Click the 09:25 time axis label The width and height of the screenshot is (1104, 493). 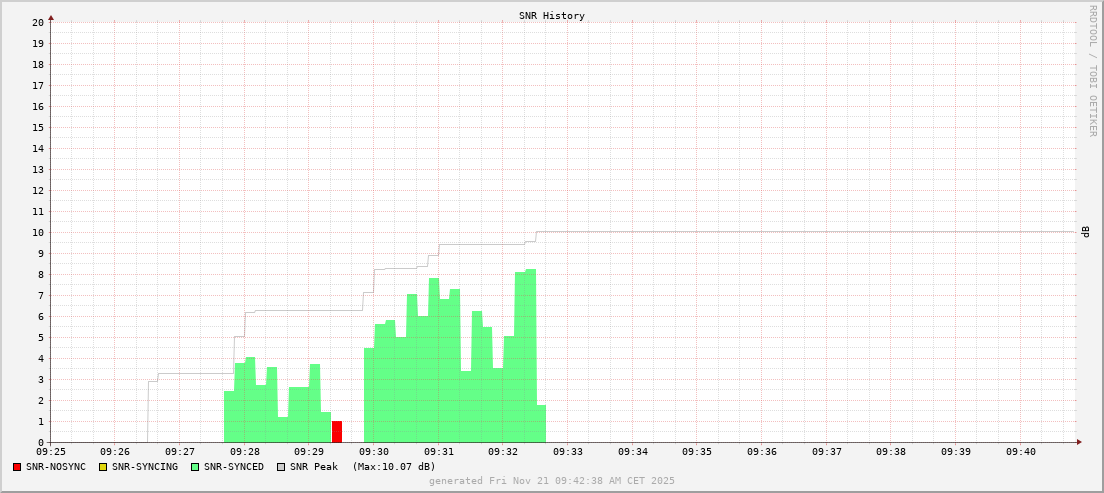50,452
